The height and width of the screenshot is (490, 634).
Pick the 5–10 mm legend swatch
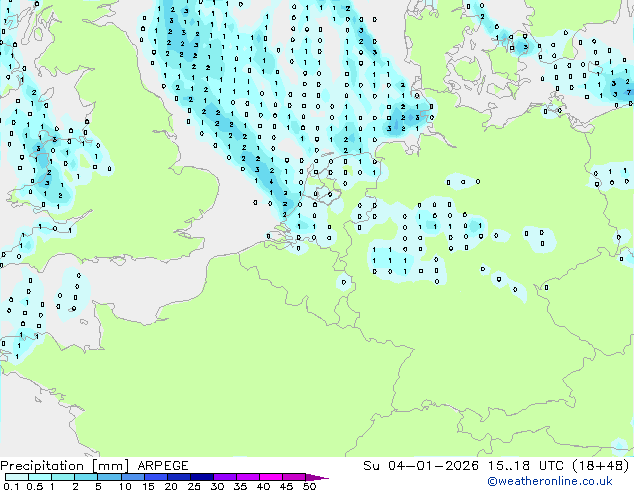tap(109, 477)
